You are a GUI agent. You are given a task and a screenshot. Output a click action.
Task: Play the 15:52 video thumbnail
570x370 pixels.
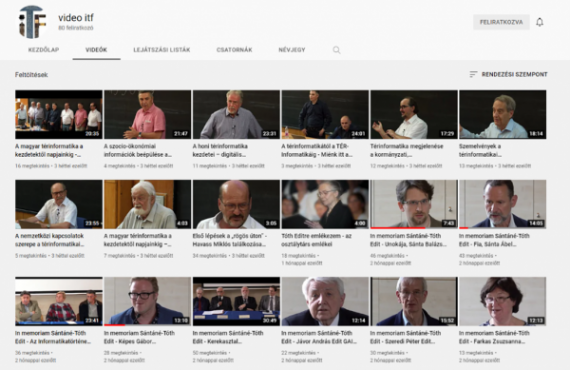(x=414, y=301)
